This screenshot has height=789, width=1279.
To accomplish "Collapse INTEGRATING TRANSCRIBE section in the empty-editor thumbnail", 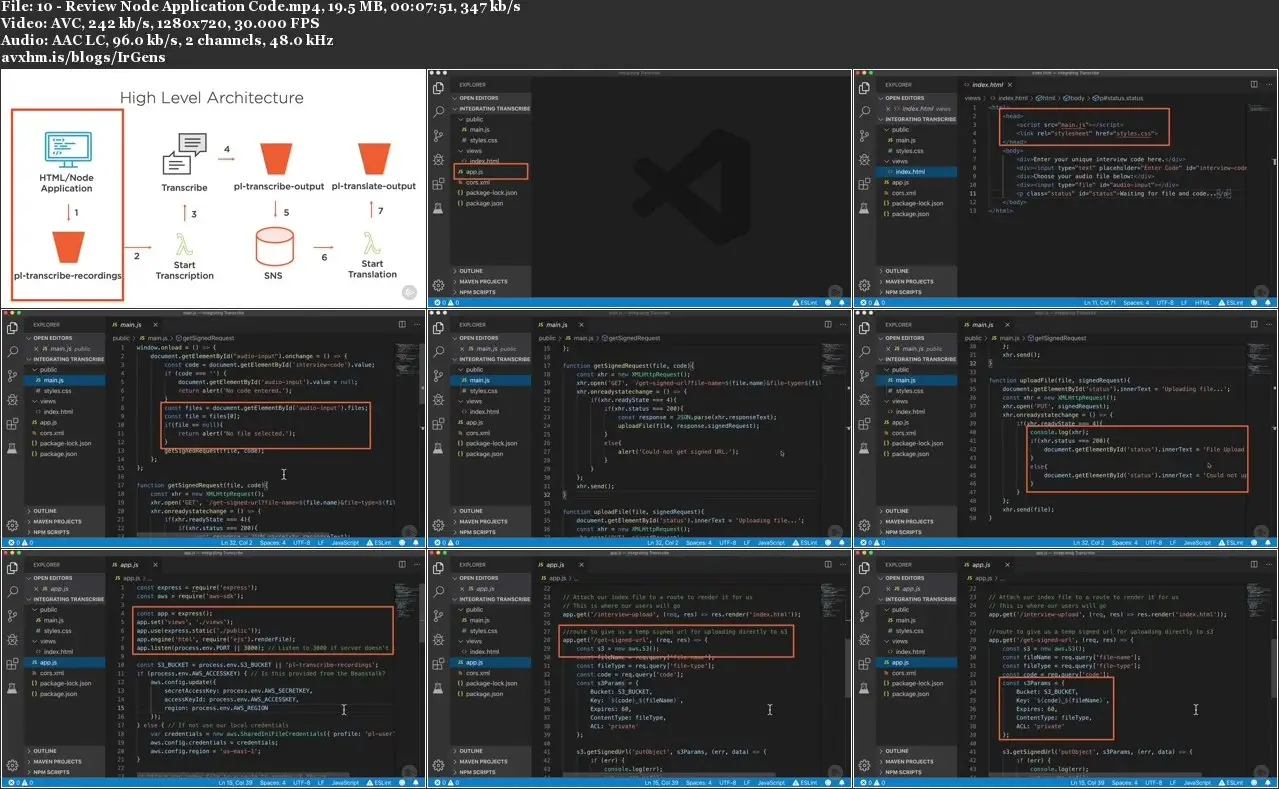I will 492,109.
